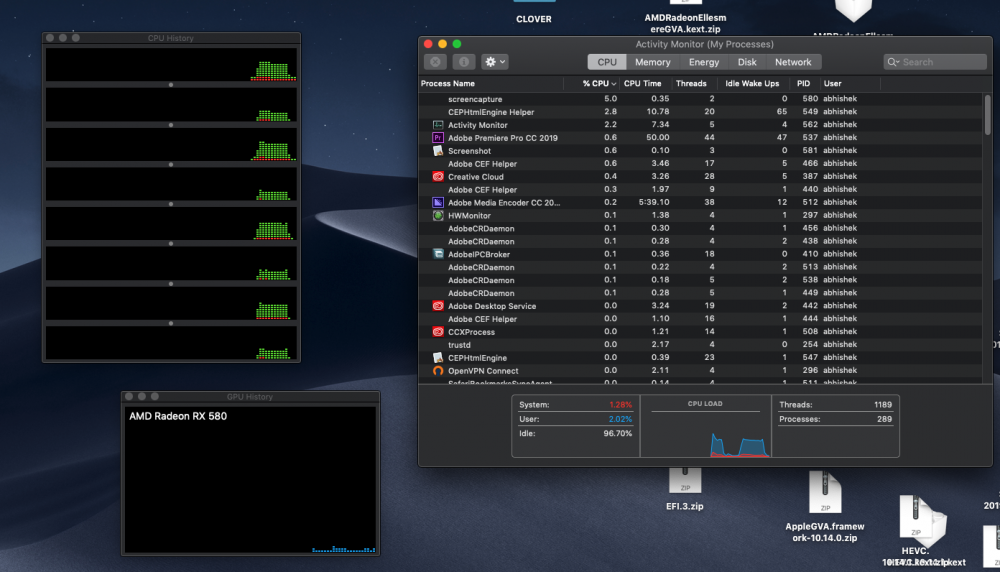Sort by CPU Time column header

643,84
